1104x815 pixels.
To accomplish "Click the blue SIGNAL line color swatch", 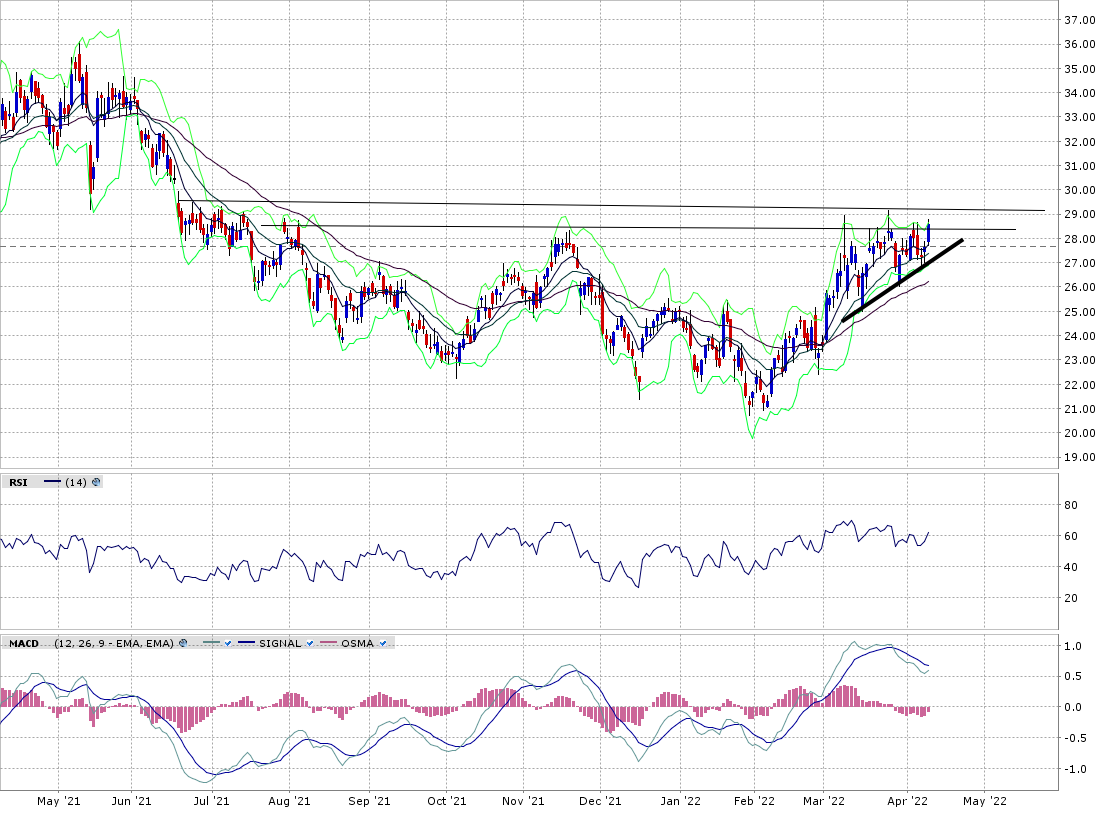I will click(245, 643).
